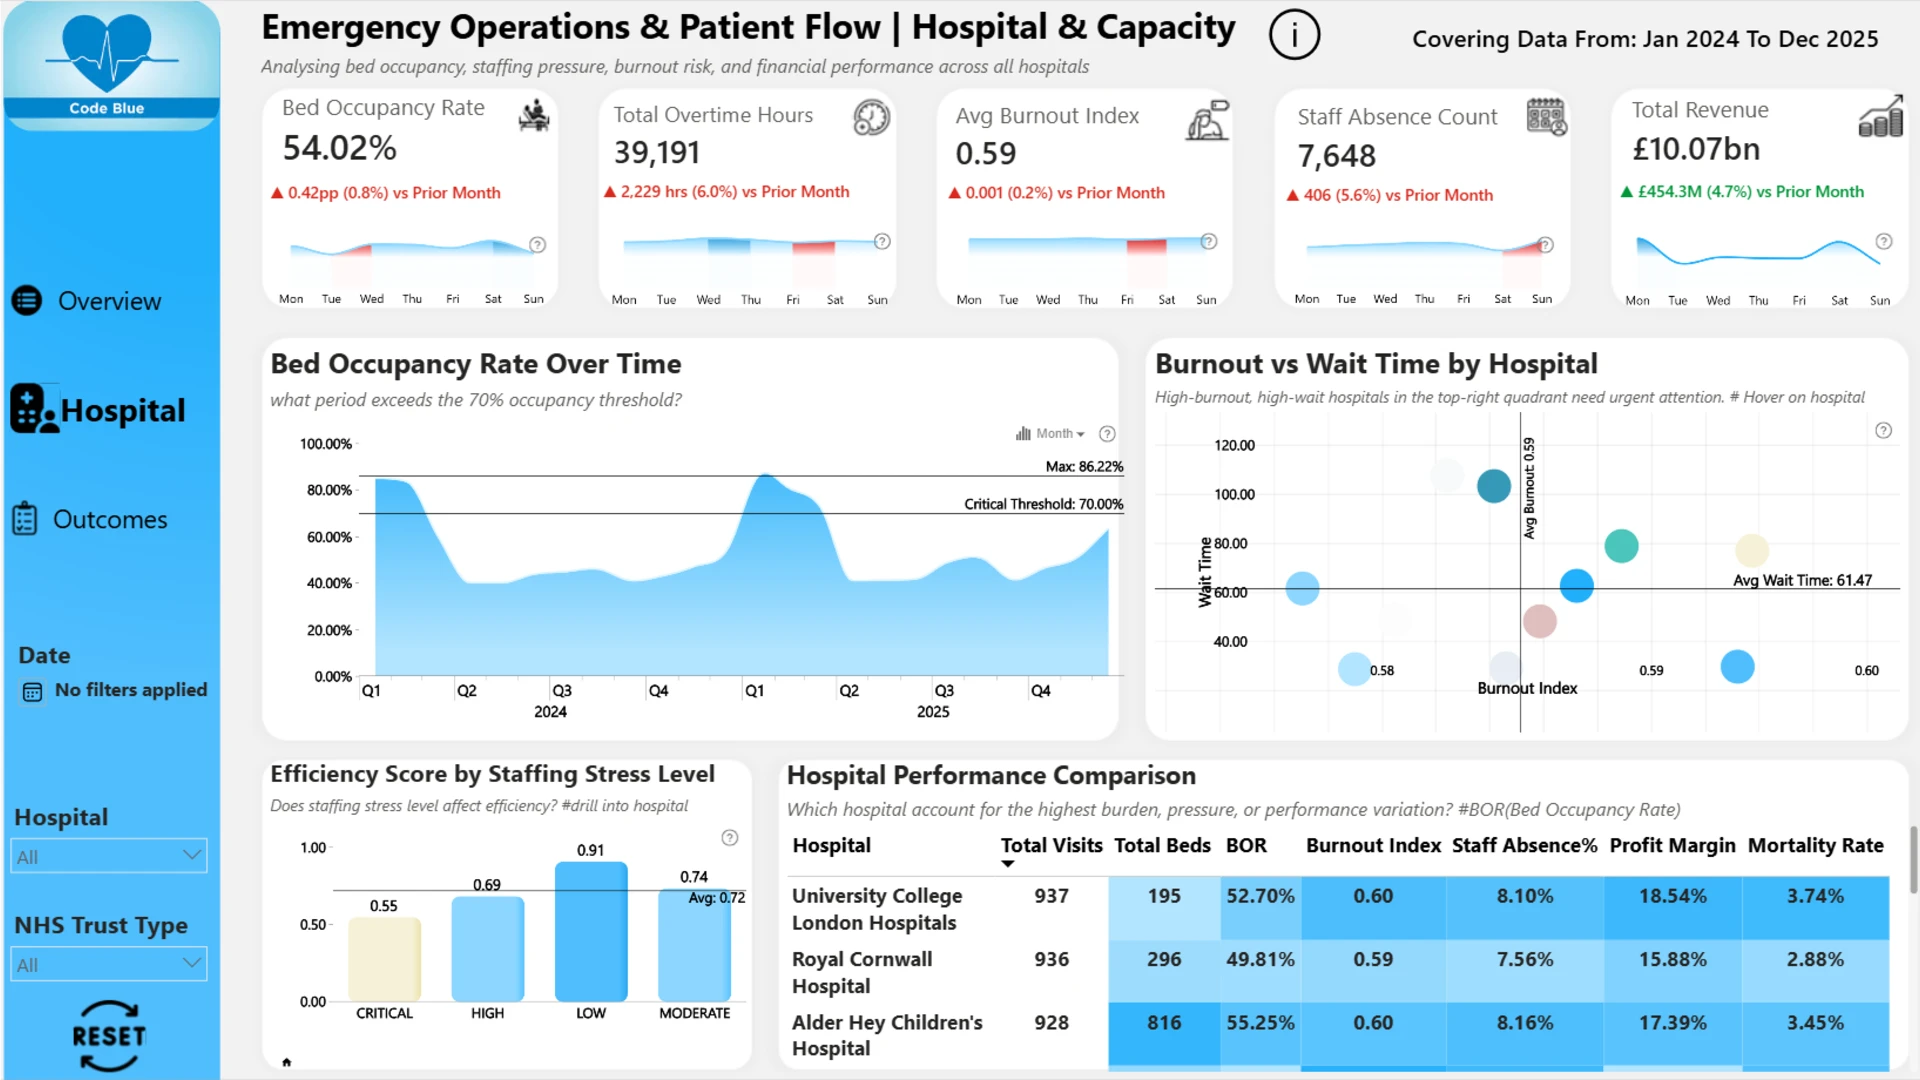This screenshot has height=1080, width=1920.
Task: Click the Date filter calendar icon
Action: pyautogui.click(x=32, y=692)
